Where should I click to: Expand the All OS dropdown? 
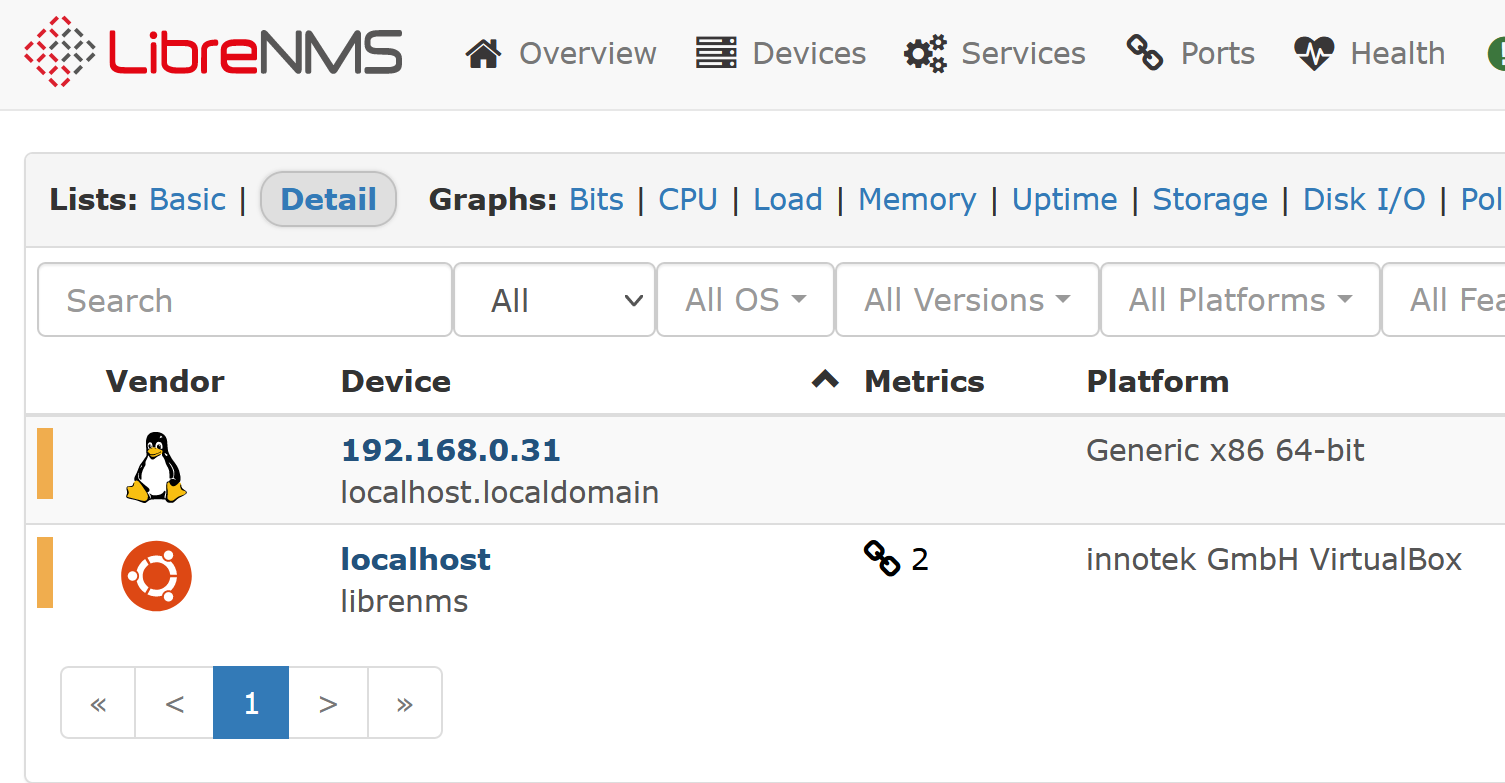point(745,300)
